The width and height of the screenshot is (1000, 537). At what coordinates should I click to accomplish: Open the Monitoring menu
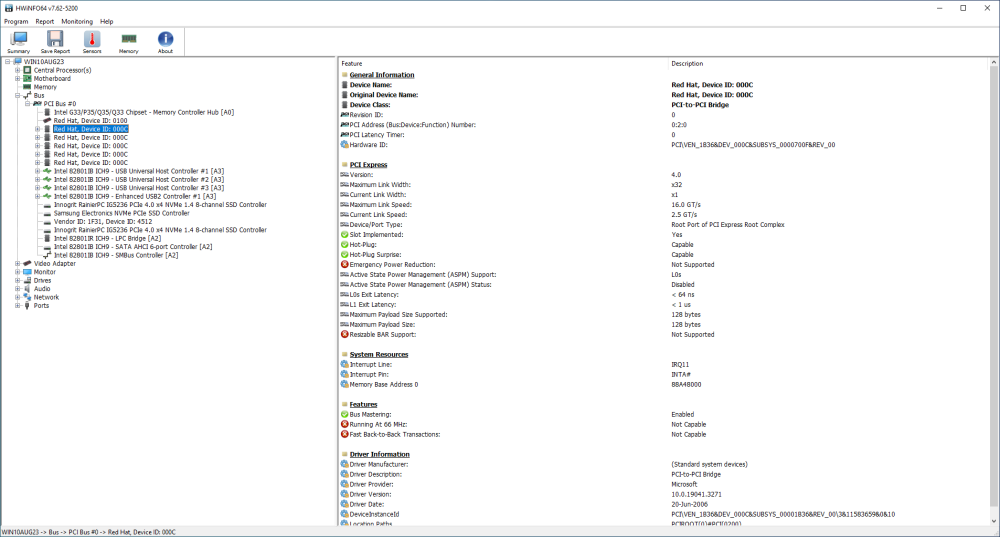(77, 21)
